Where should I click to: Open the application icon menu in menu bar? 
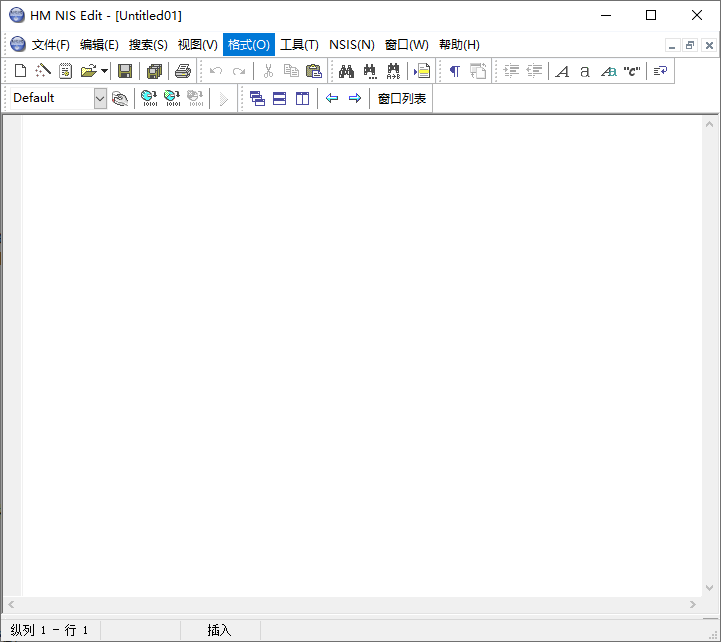(x=17, y=44)
